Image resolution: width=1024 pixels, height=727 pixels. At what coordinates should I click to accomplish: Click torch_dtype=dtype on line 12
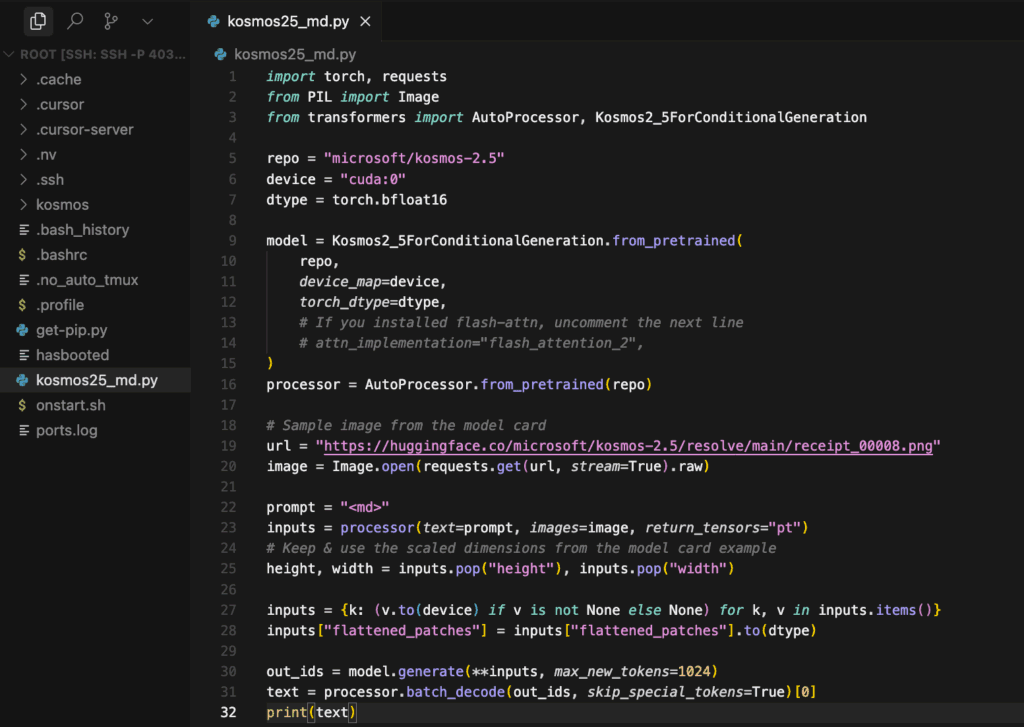pos(369,302)
